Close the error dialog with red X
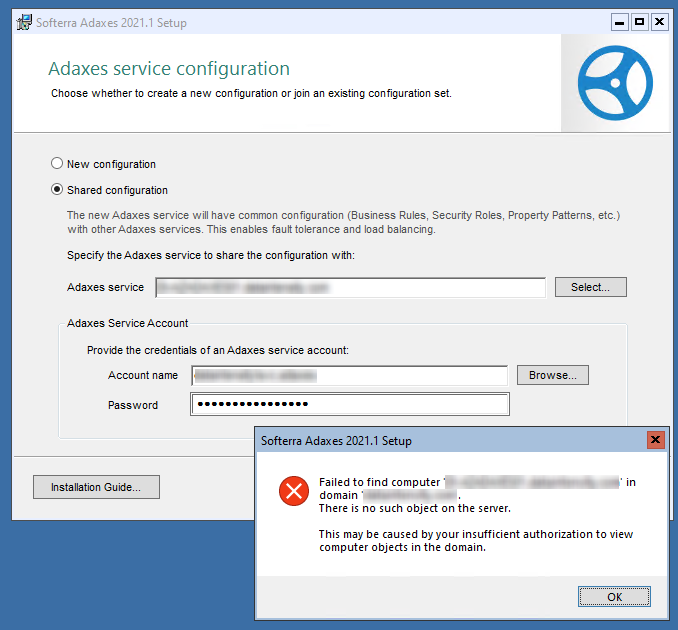678x630 pixels. [x=656, y=440]
